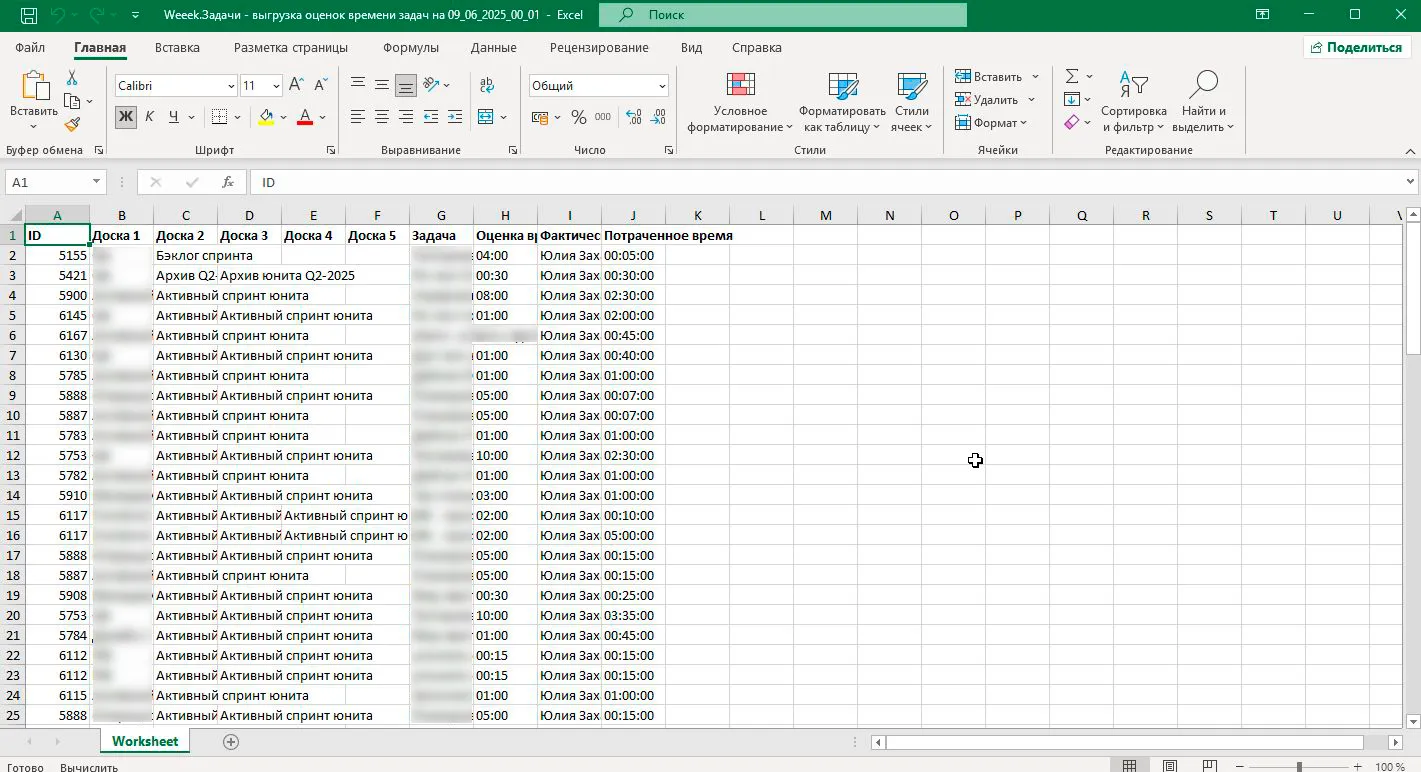Click the Format Painter brush icon
Screen dimensions: 1421x772
(72, 125)
